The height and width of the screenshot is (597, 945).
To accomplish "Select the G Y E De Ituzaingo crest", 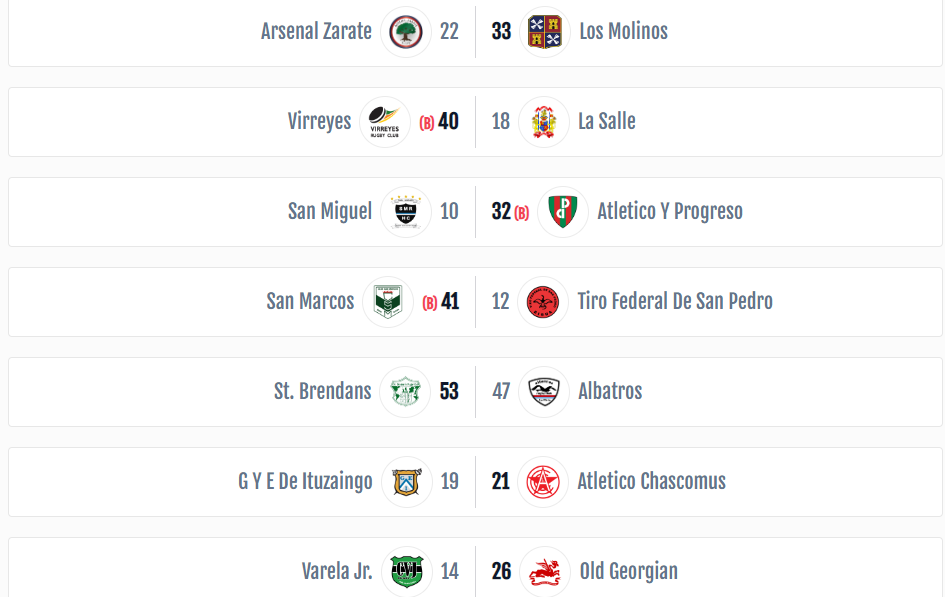I will (x=407, y=482).
